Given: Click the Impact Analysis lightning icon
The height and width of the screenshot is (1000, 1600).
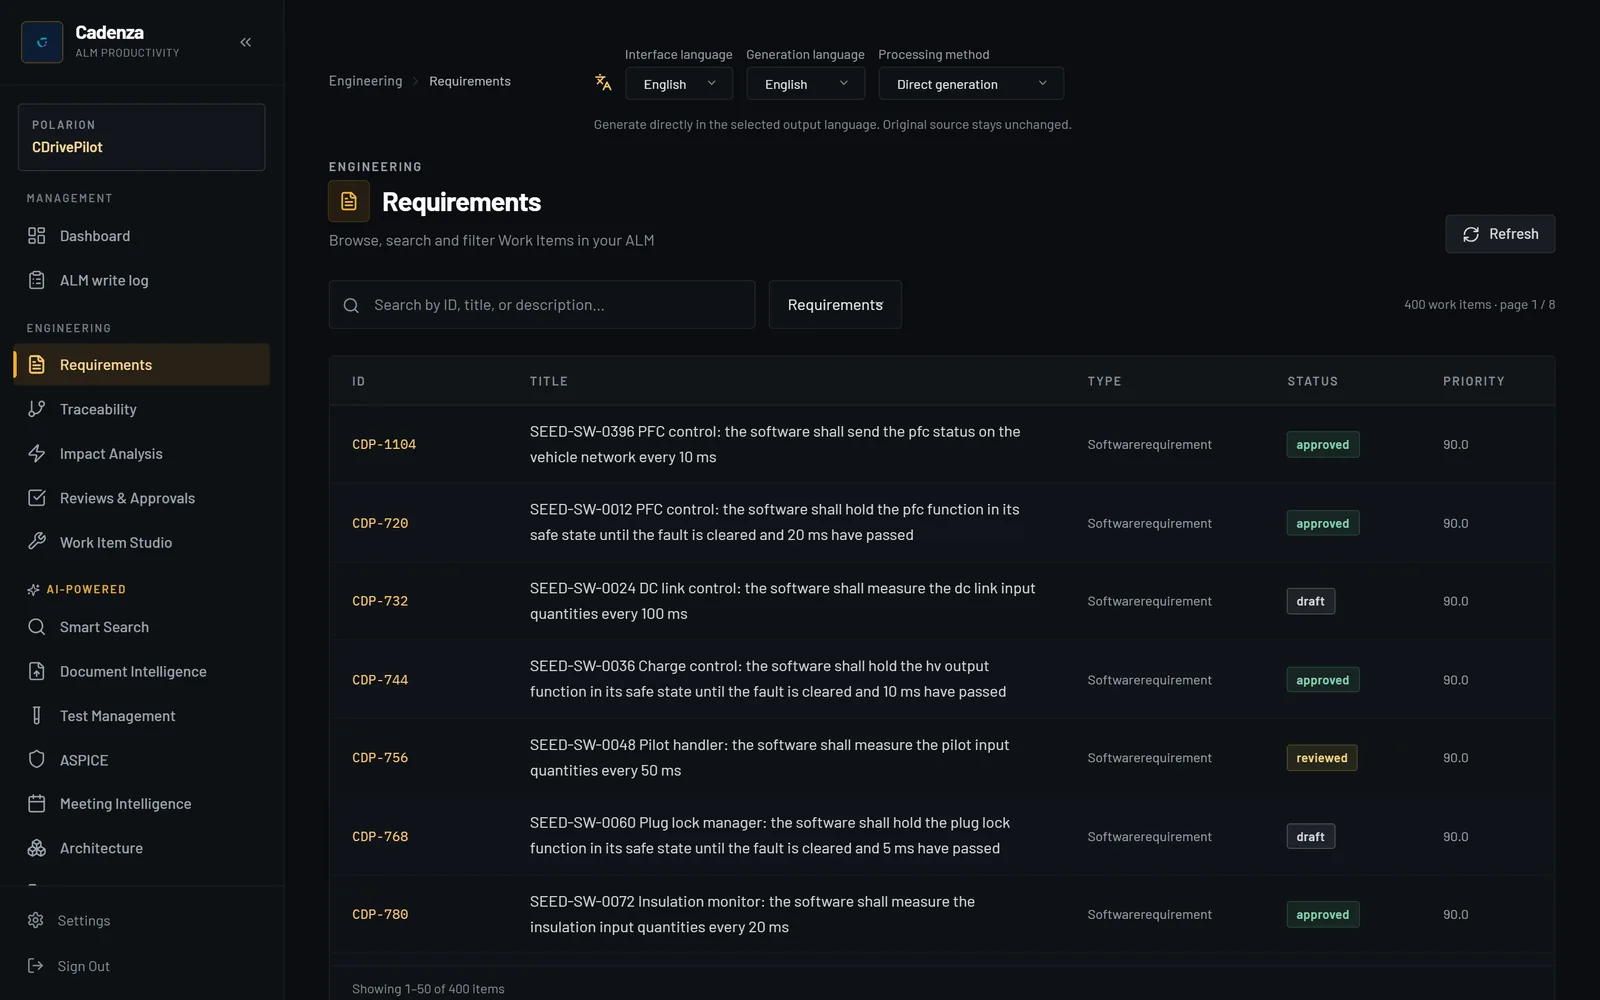Looking at the screenshot, I should click(x=37, y=453).
